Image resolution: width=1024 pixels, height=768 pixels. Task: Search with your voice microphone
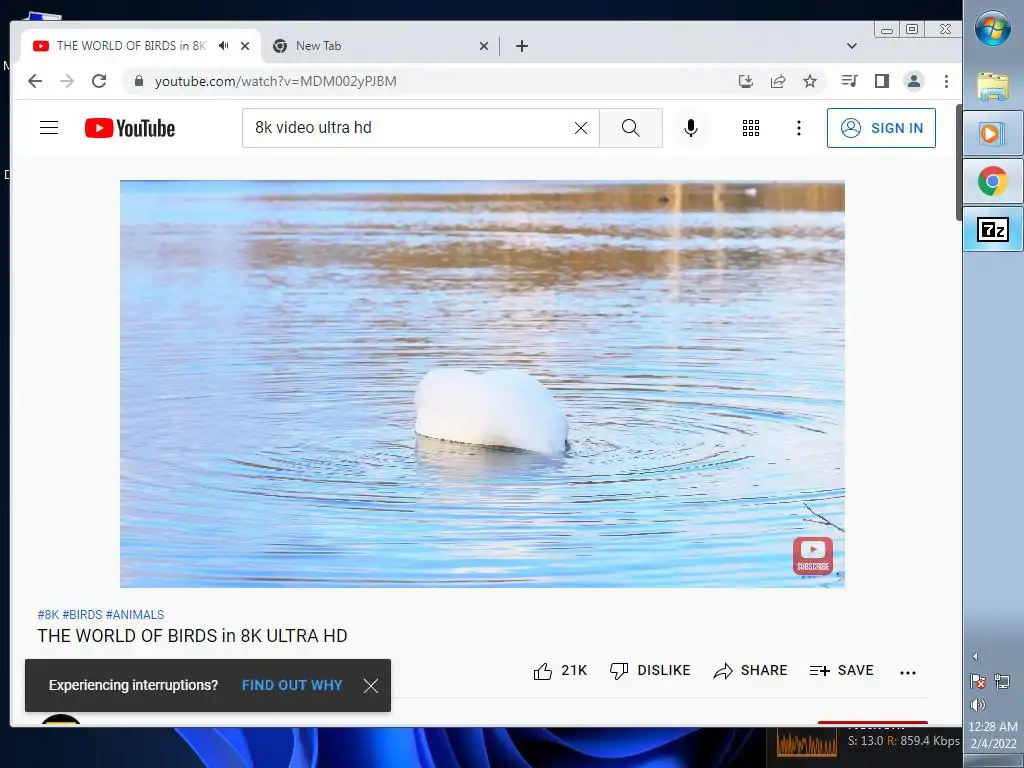(690, 128)
